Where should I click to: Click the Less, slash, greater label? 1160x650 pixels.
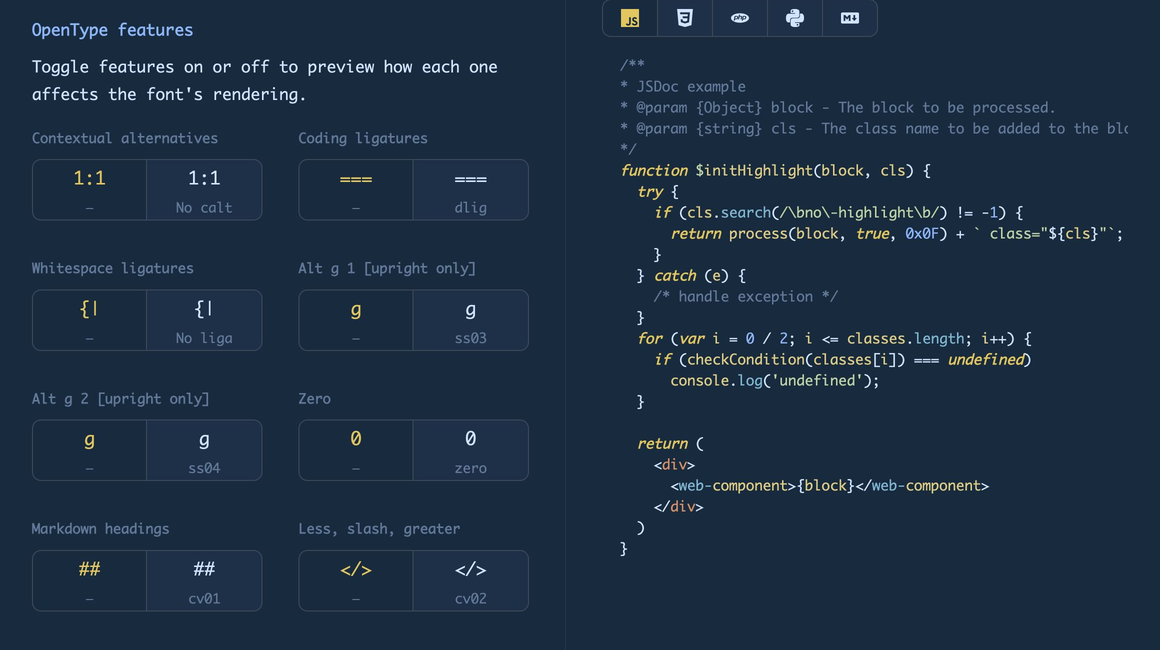(380, 529)
